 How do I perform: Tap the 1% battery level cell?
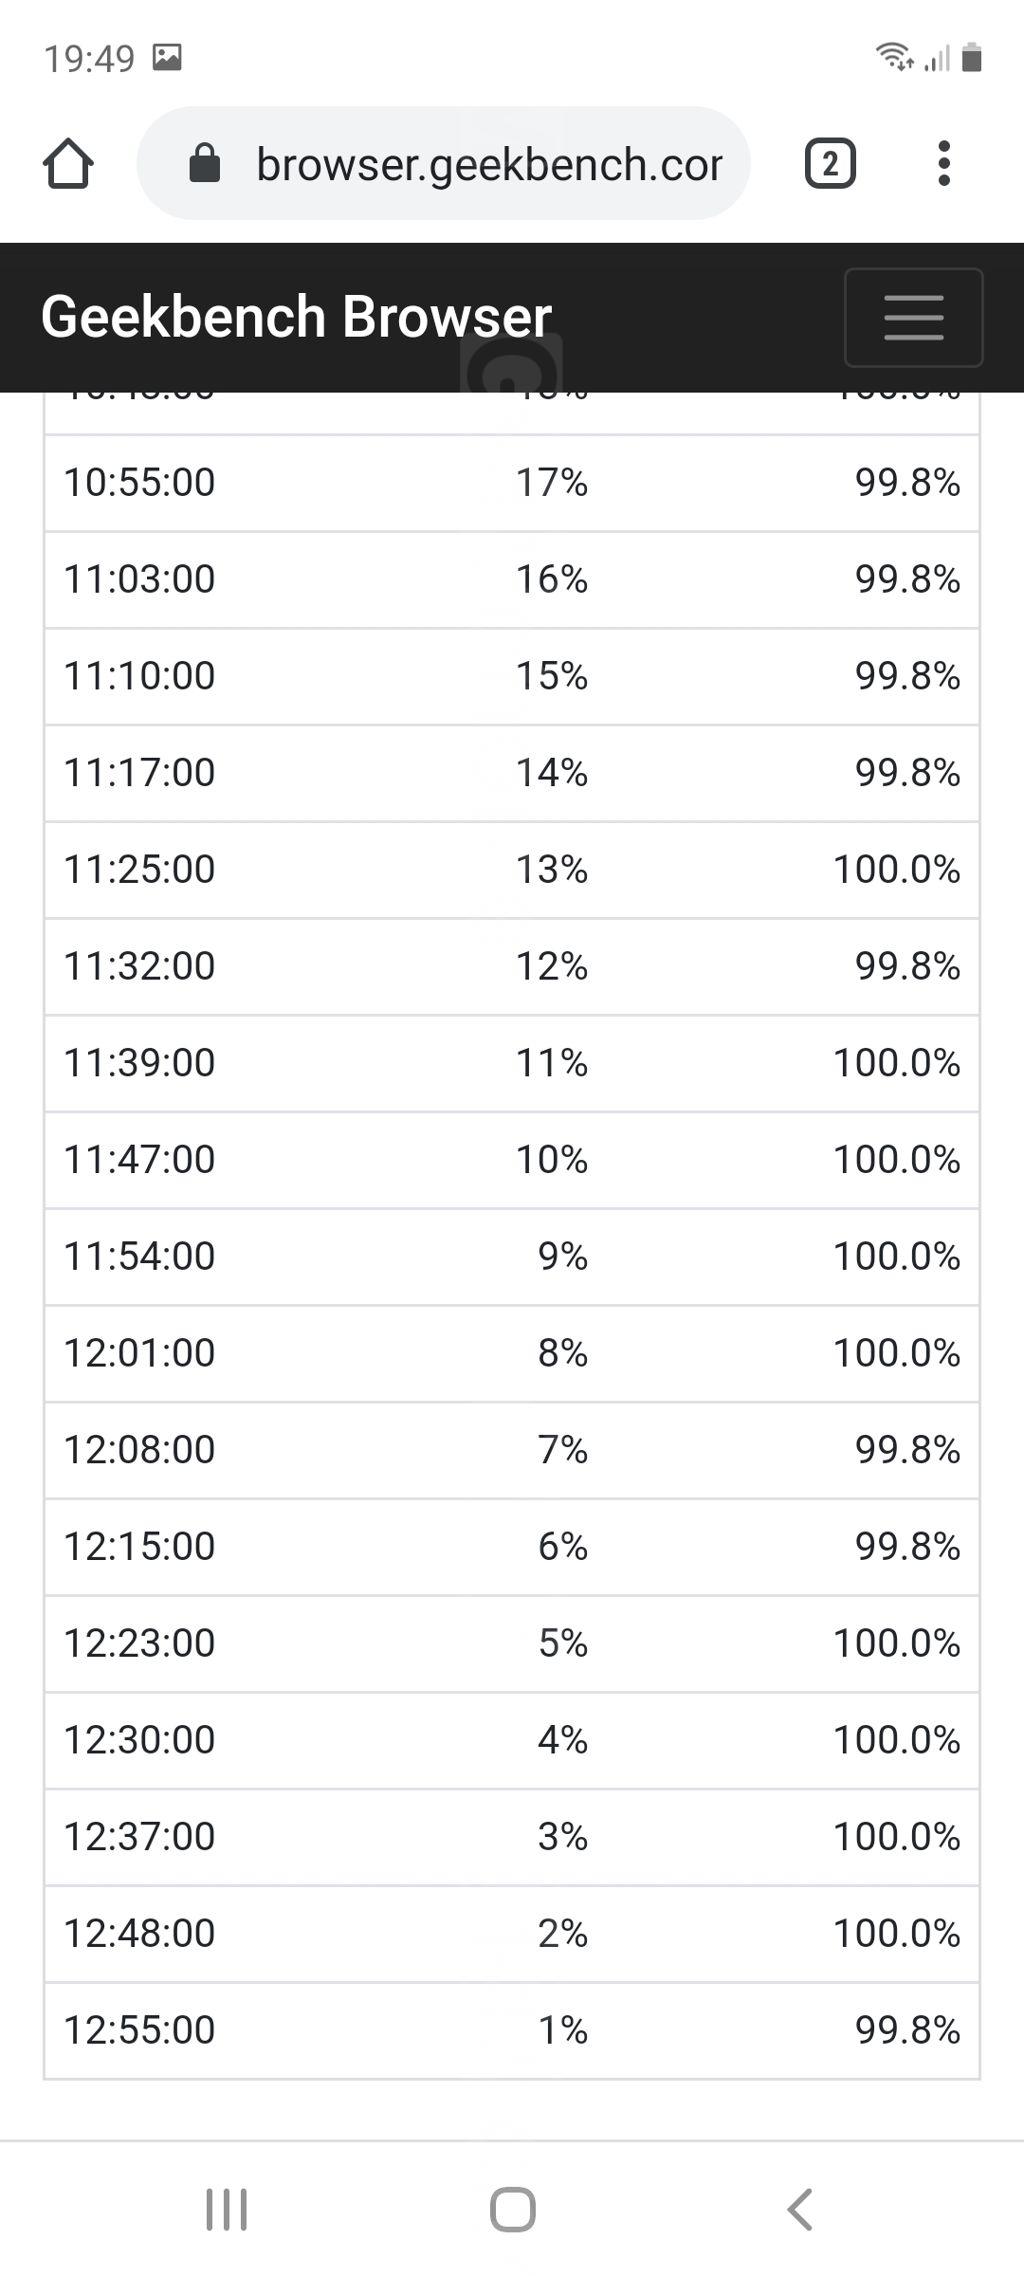[562, 2030]
